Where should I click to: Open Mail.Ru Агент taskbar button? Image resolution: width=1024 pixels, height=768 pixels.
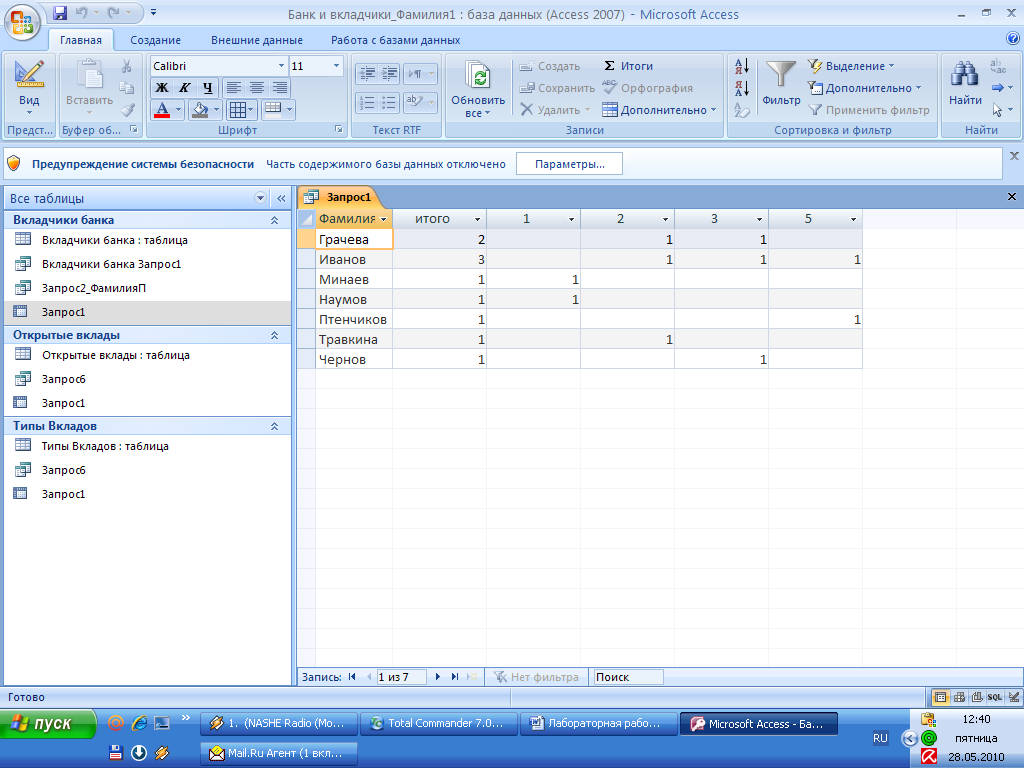(x=279, y=753)
